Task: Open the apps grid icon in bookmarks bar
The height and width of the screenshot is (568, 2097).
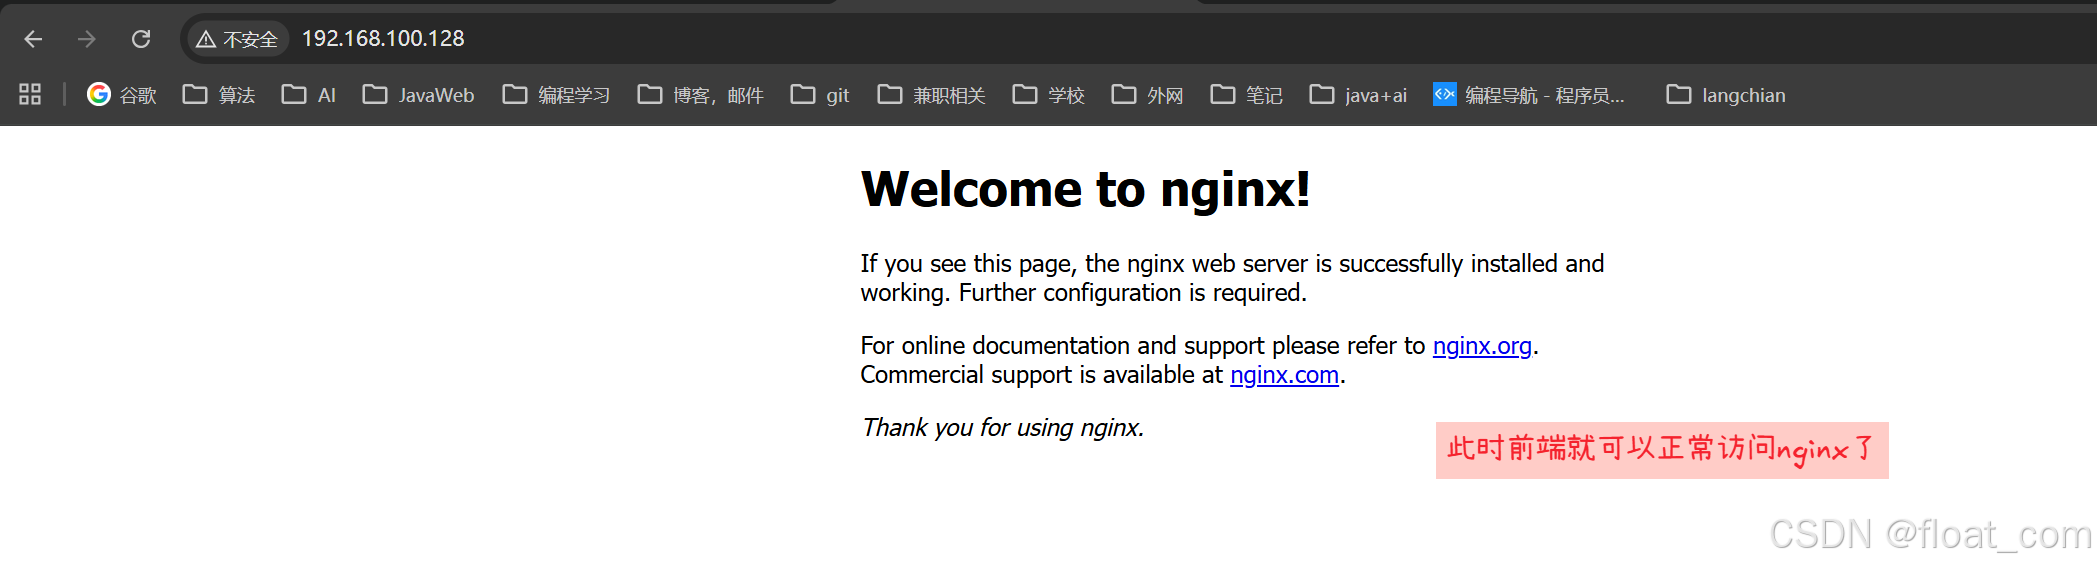Action: [30, 95]
